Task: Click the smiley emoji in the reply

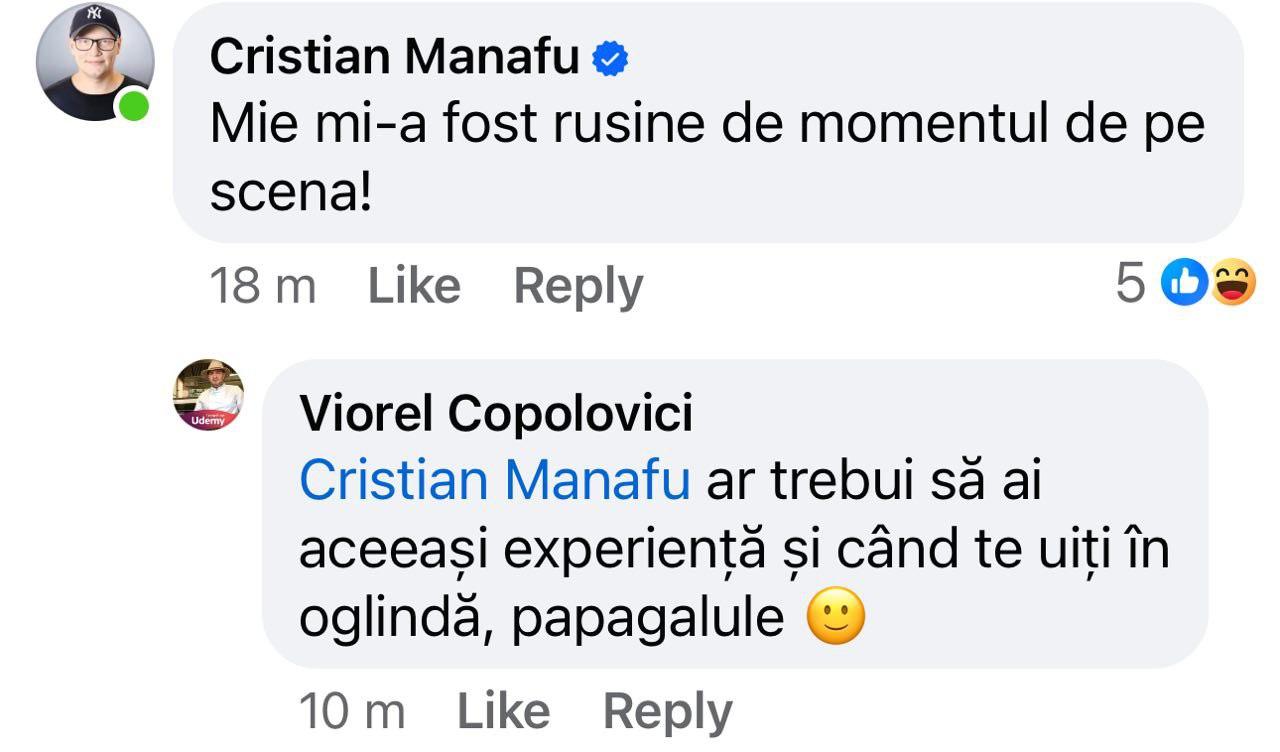Action: click(x=835, y=619)
